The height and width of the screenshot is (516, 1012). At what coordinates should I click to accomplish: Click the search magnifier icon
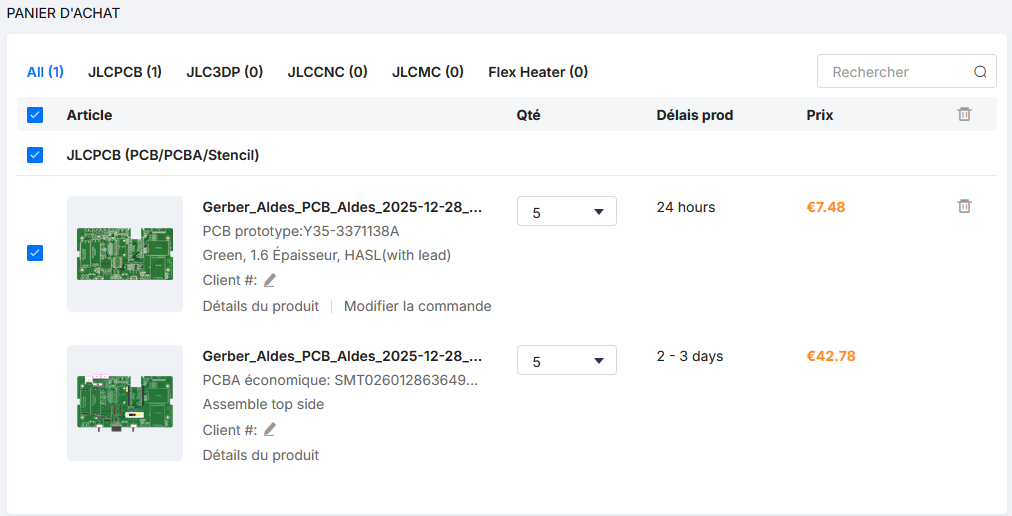980,72
